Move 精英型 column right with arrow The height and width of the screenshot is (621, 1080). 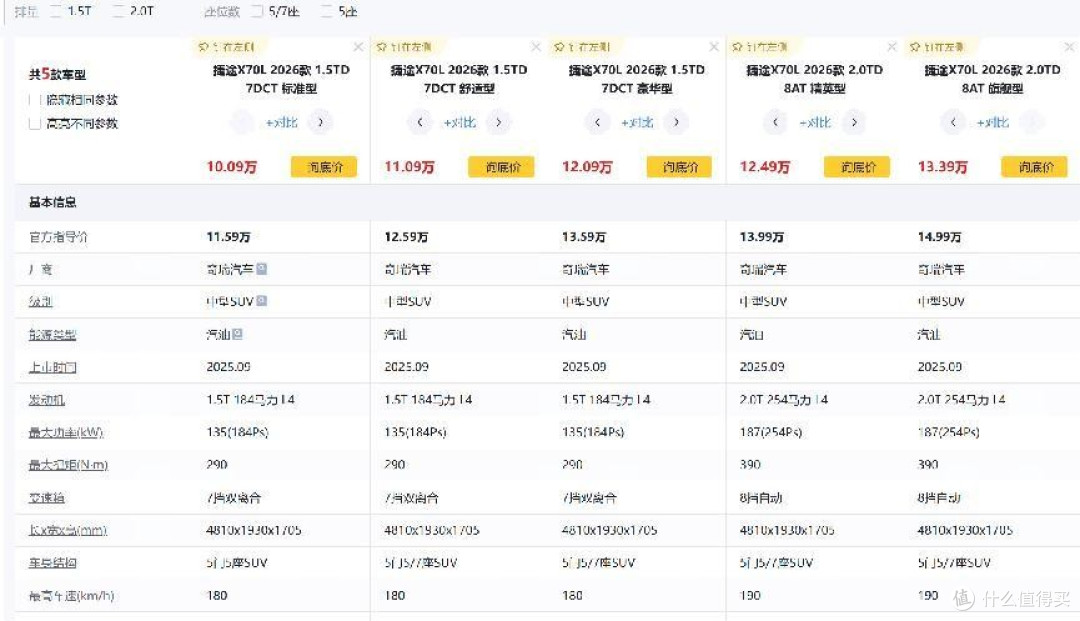click(853, 123)
